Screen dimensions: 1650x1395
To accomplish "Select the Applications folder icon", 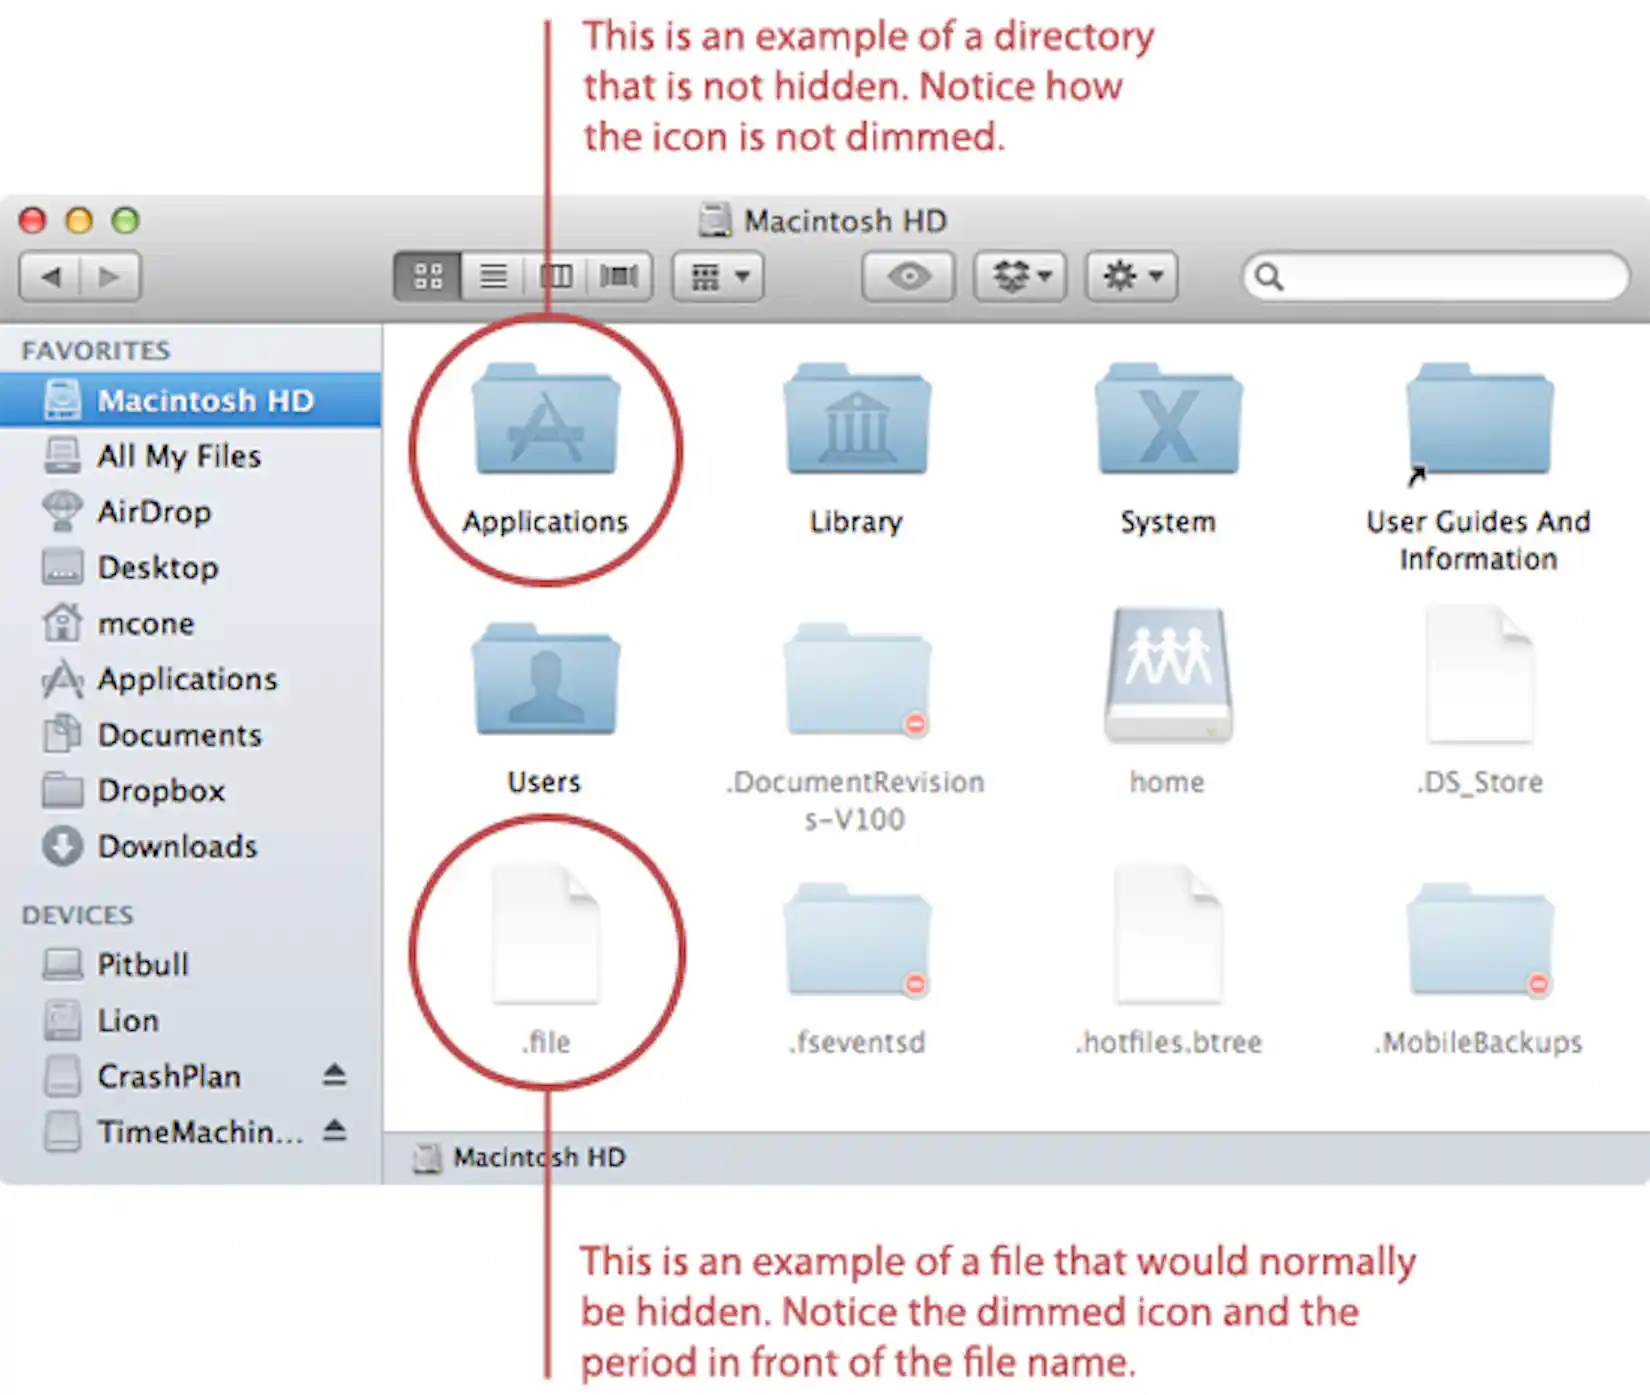I will point(546,420).
